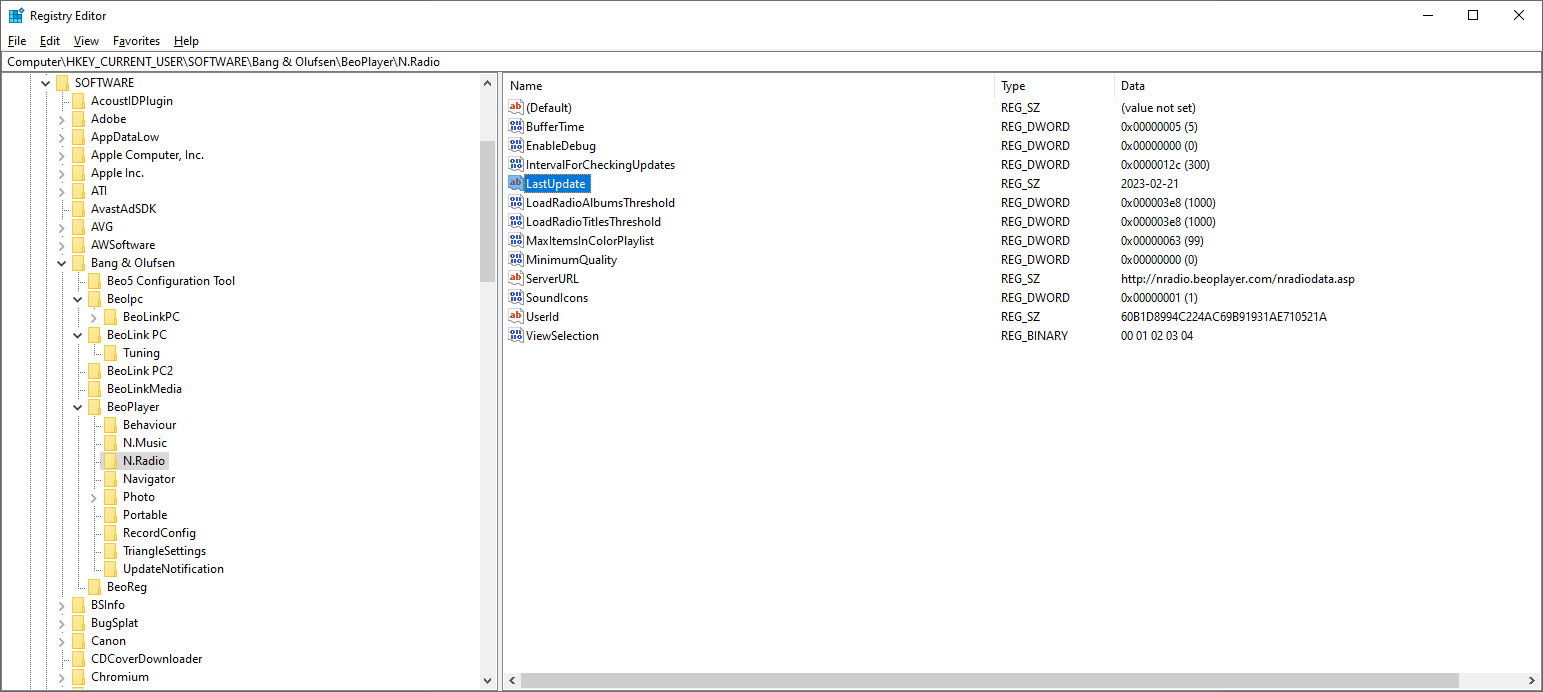This screenshot has height=692, width=1543.
Task: Click the CDCoverDownloader folder icon
Action: (78, 659)
